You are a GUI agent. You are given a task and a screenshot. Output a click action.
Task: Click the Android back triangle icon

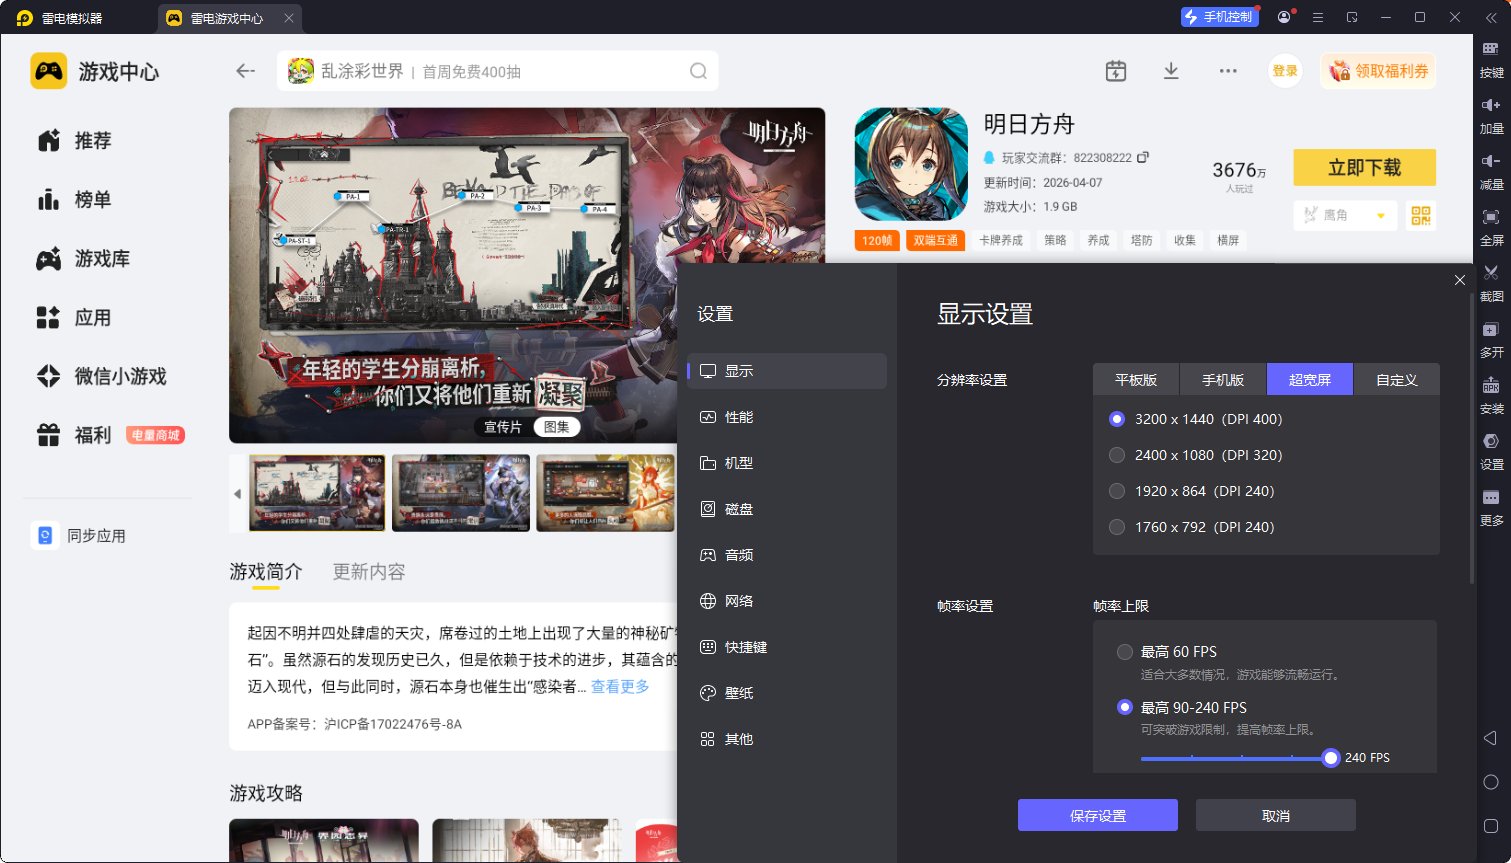point(1490,738)
